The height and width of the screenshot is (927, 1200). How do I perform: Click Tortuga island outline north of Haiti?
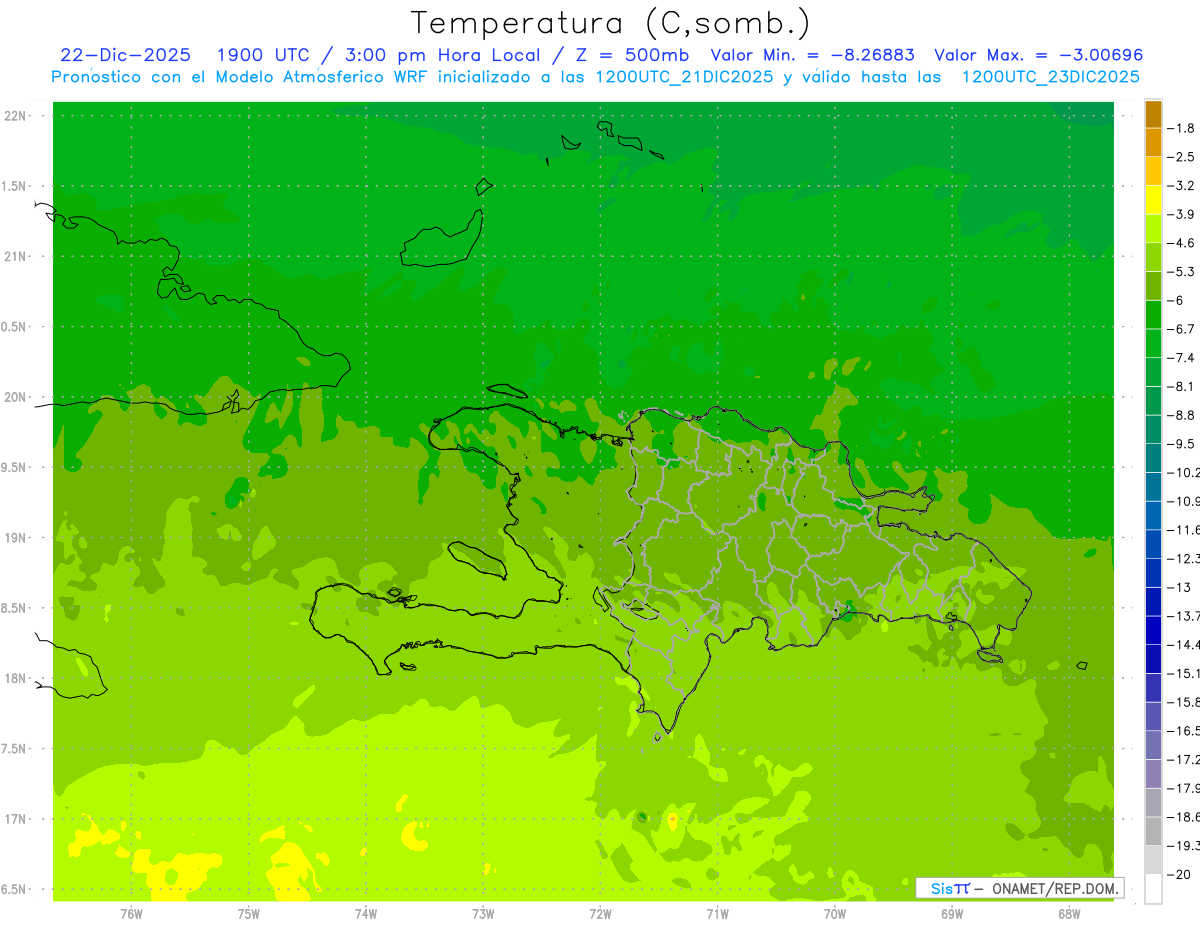tap(508, 390)
